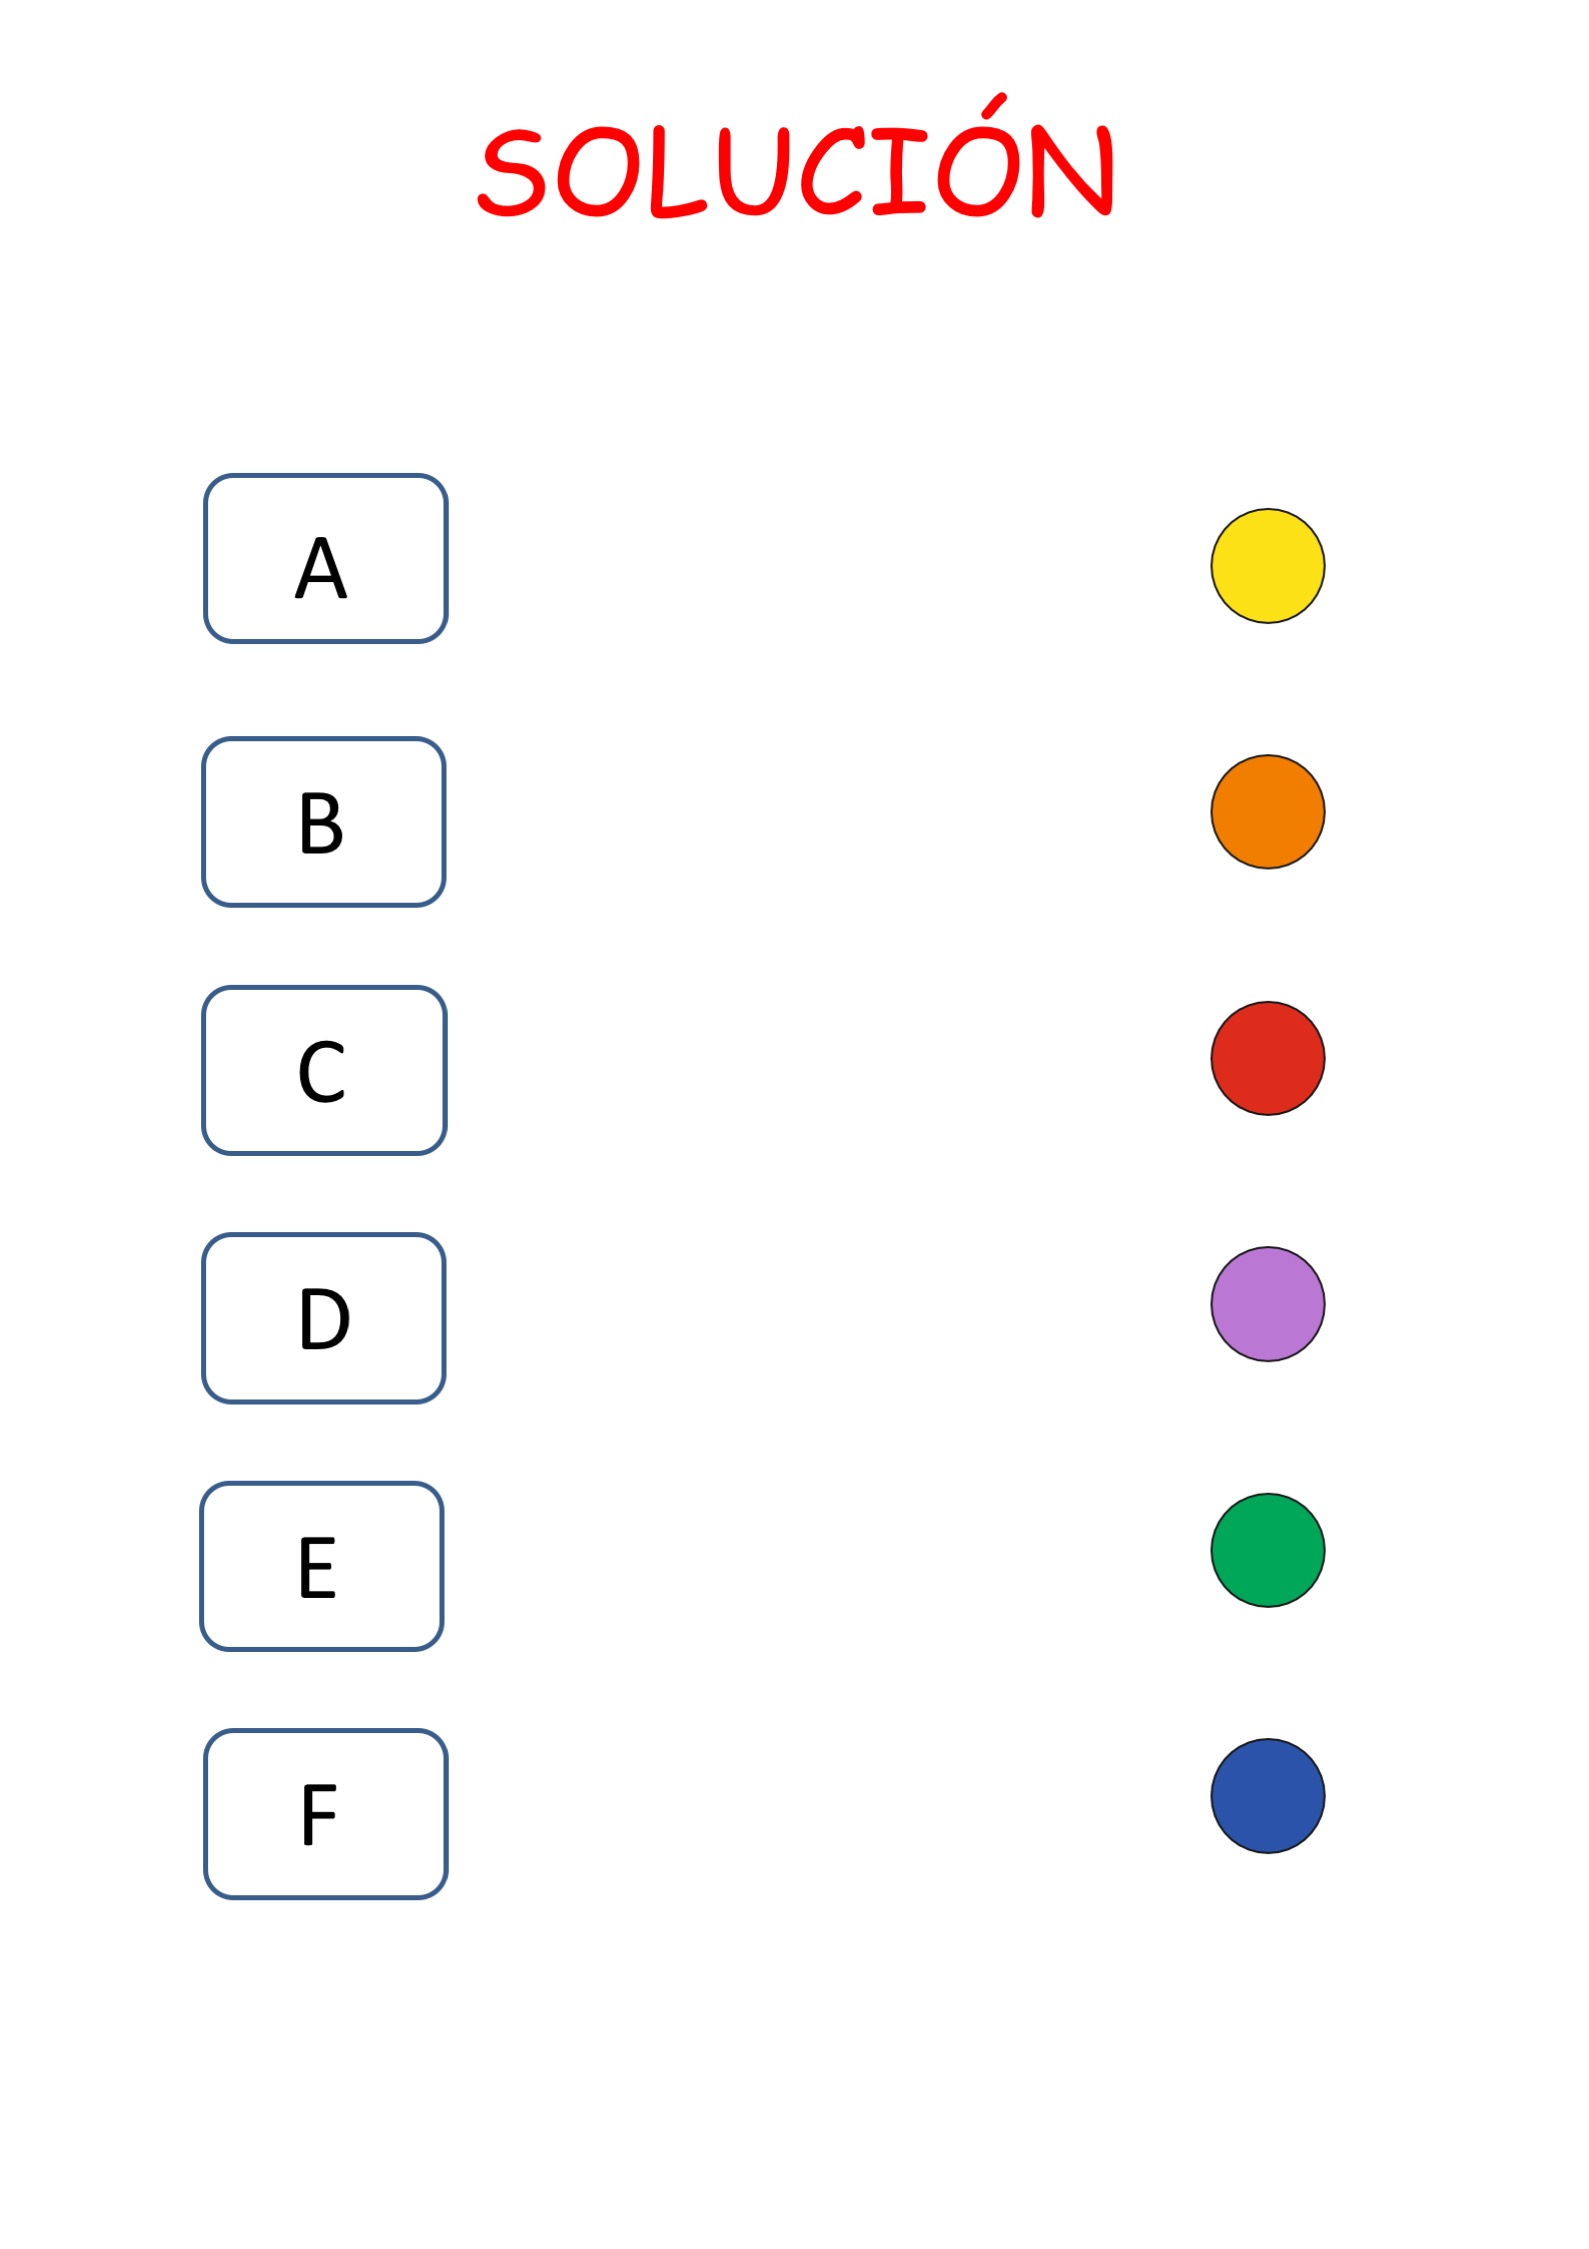Click the letter L in the red title
This screenshot has width=1589, height=2249.
(678, 172)
